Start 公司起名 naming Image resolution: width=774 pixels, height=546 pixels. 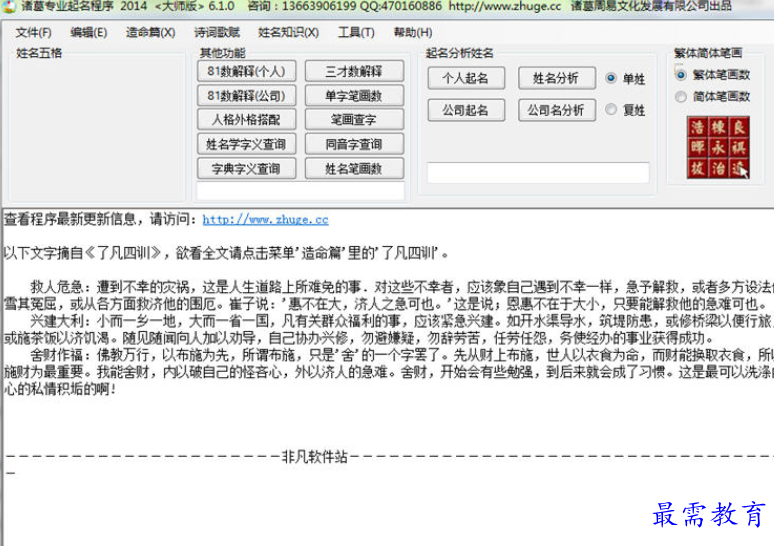pyautogui.click(x=466, y=110)
